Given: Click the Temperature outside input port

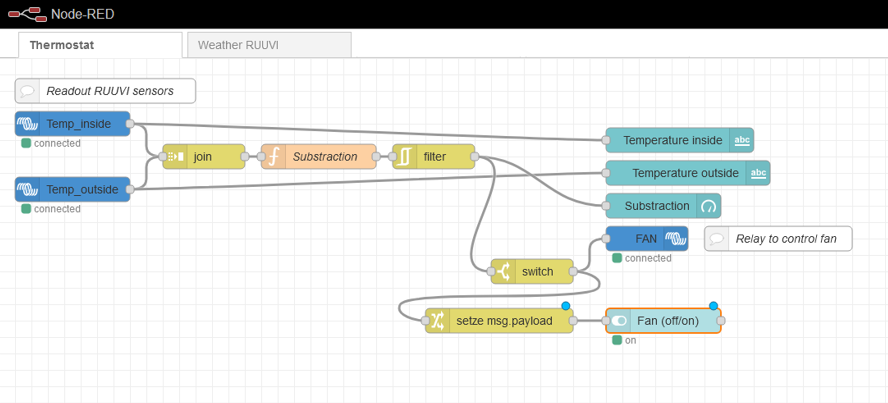Looking at the screenshot, I should [605, 173].
